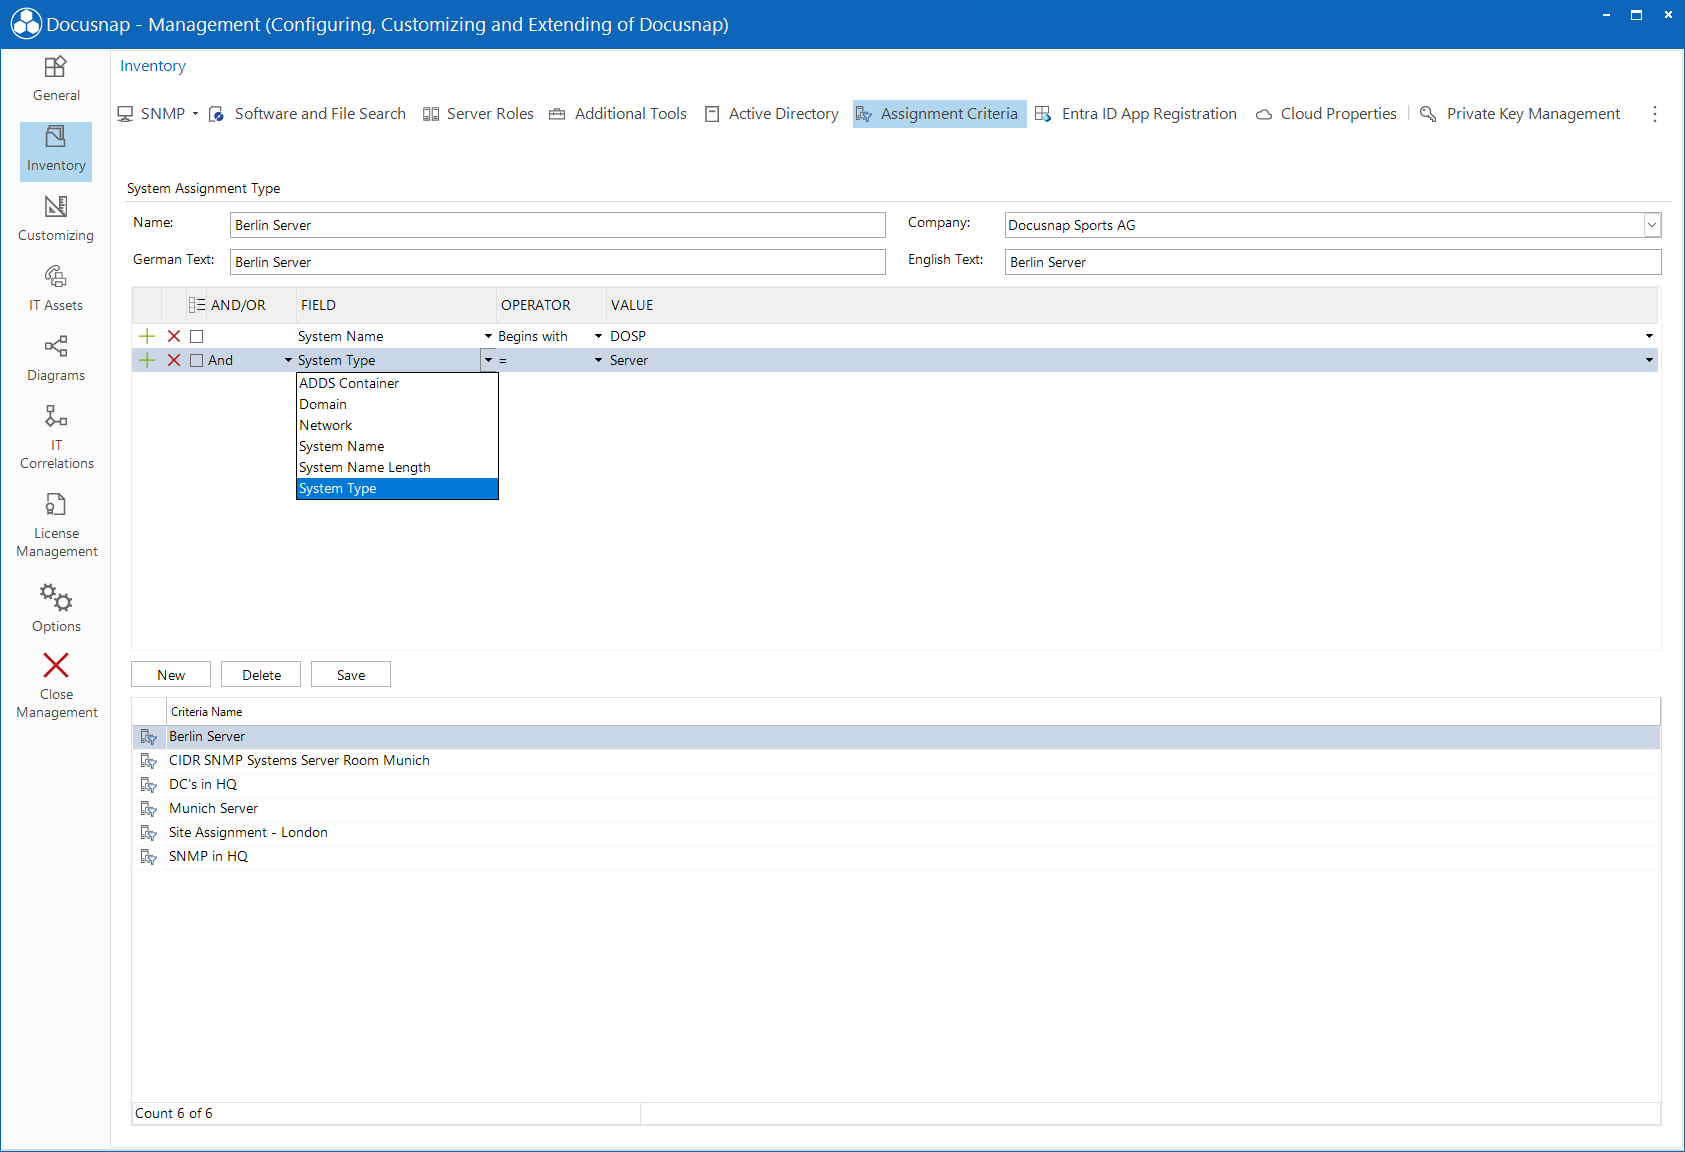This screenshot has height=1152, width=1685.
Task: Tick the checkbox in the System Name row
Action: coord(197,336)
